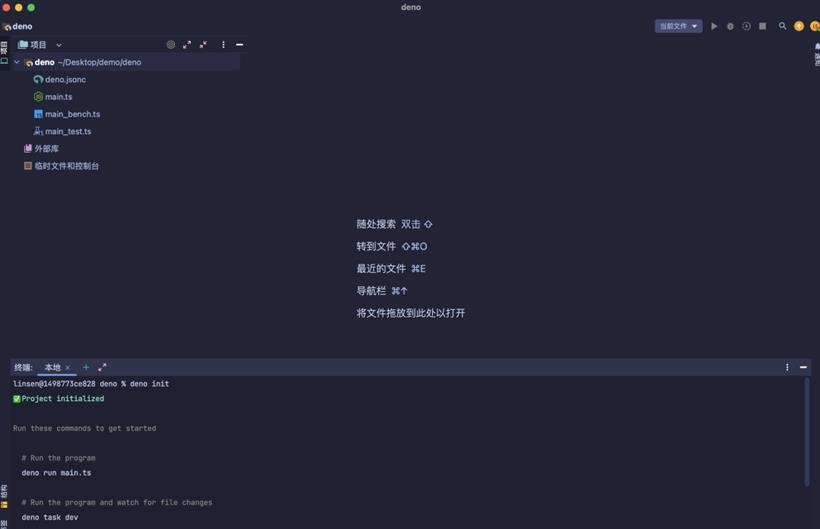Click 'deno run main.ts' terminal text
Screen dimensions: 820x529
click(x=56, y=473)
